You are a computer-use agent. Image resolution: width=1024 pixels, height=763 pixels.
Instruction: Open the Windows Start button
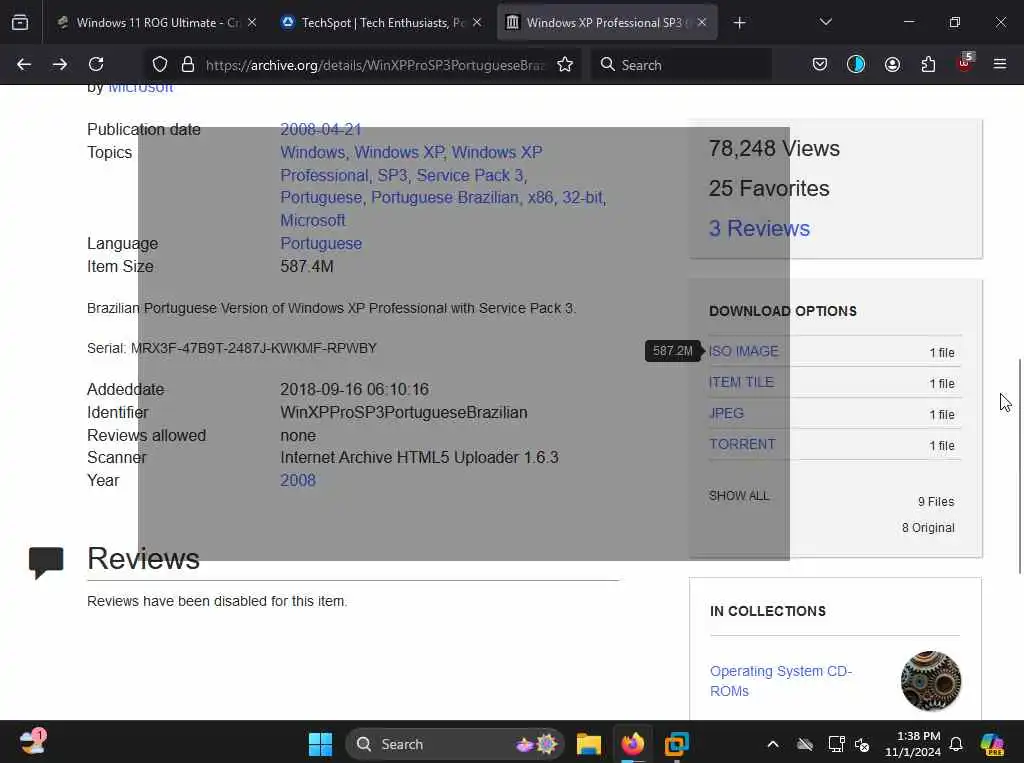click(320, 744)
